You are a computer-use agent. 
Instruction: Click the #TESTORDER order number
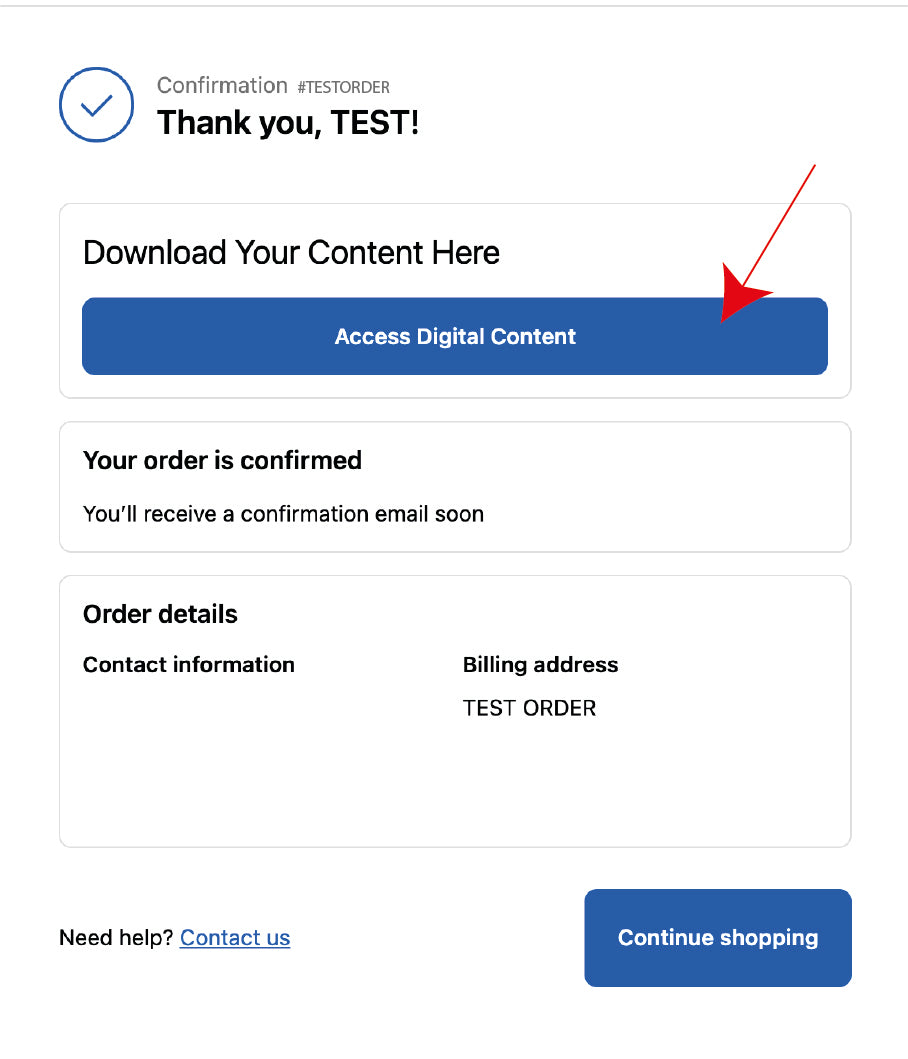pyautogui.click(x=343, y=87)
